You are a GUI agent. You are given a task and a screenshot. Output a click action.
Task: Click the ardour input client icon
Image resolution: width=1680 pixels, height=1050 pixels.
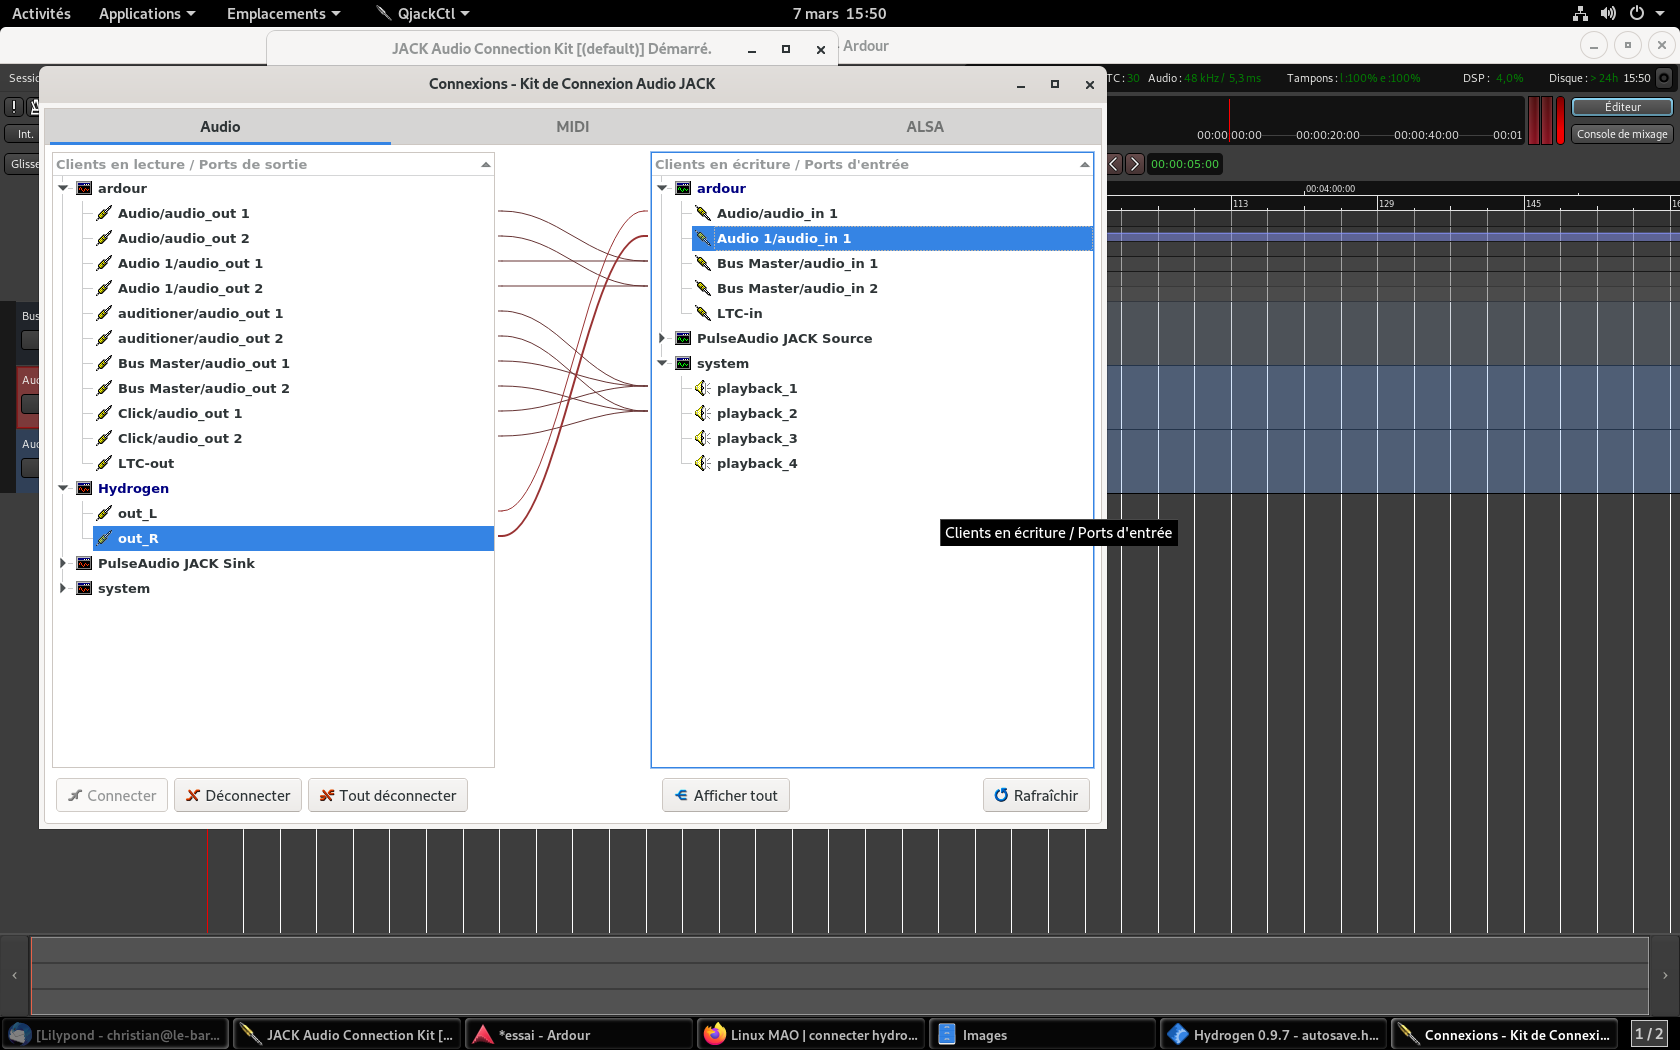(x=684, y=188)
